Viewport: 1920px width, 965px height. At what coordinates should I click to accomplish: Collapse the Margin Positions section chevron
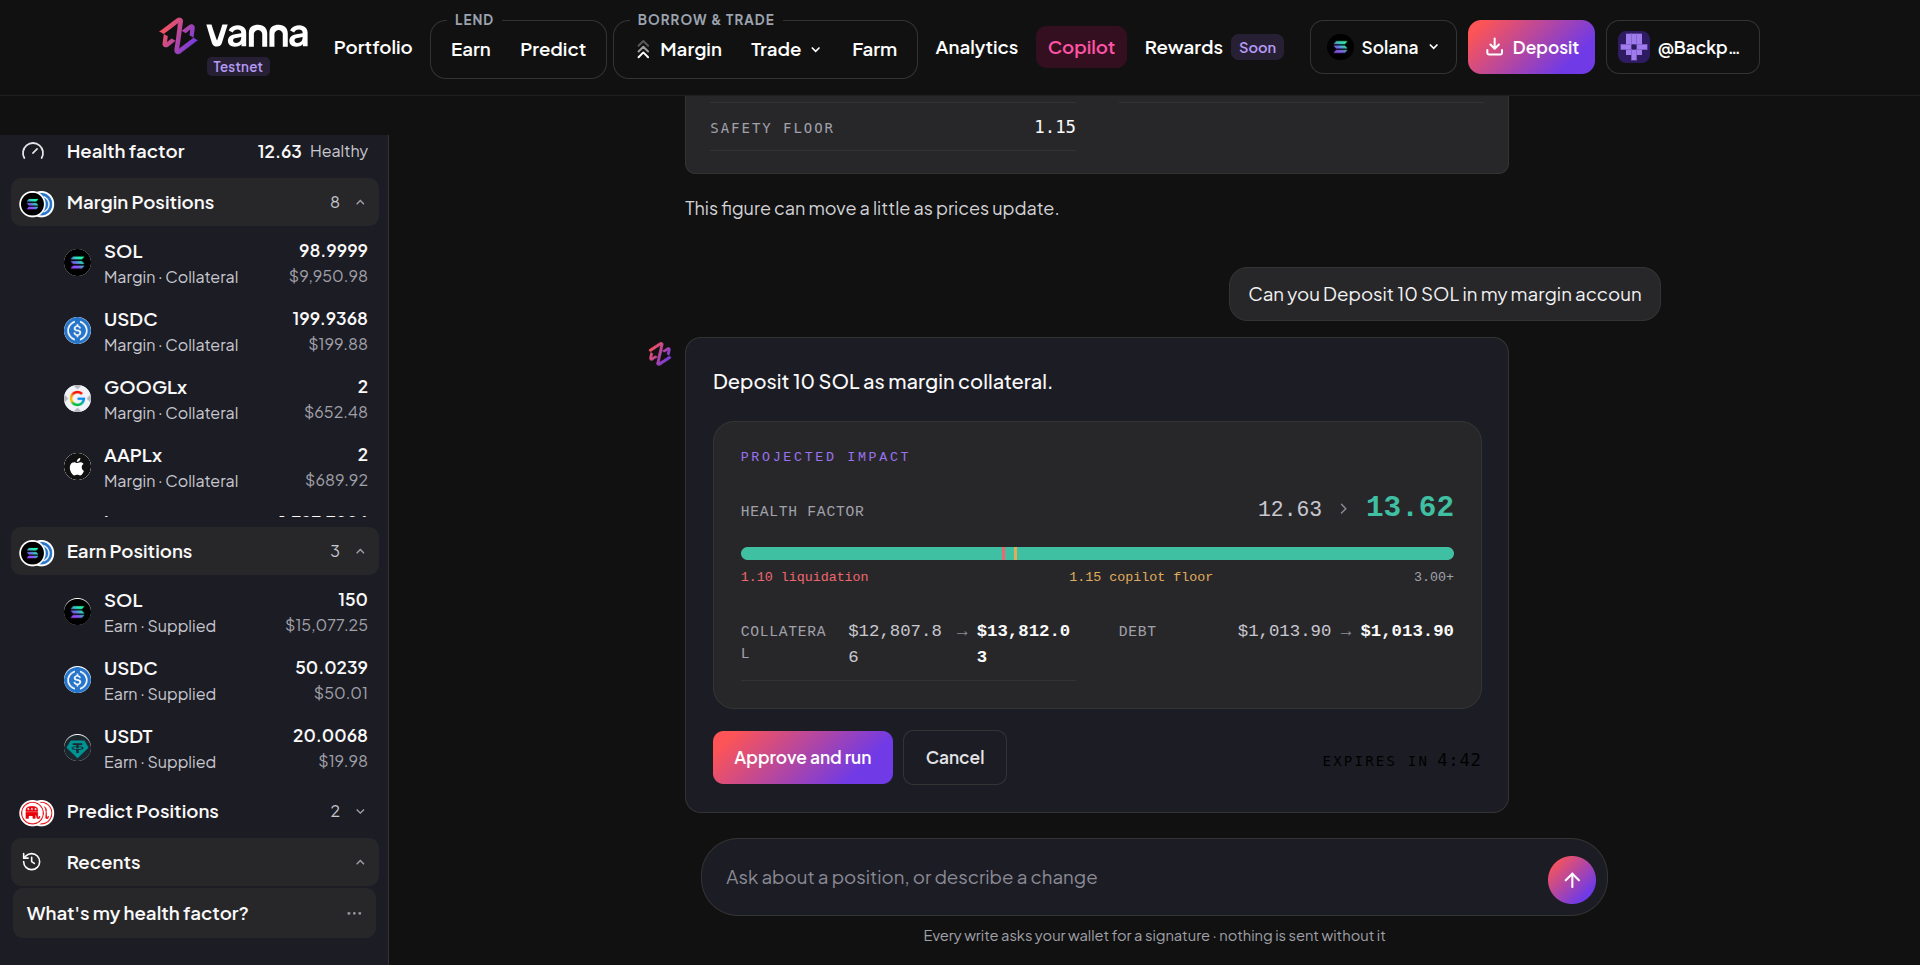pos(360,203)
